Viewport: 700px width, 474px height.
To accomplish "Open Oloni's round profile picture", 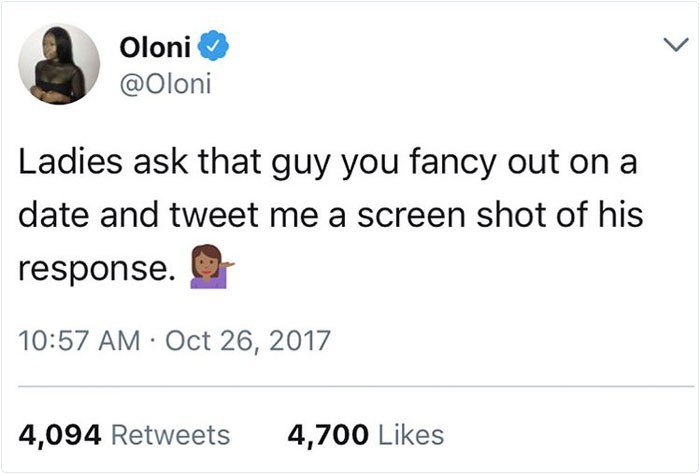I will 59,65.
